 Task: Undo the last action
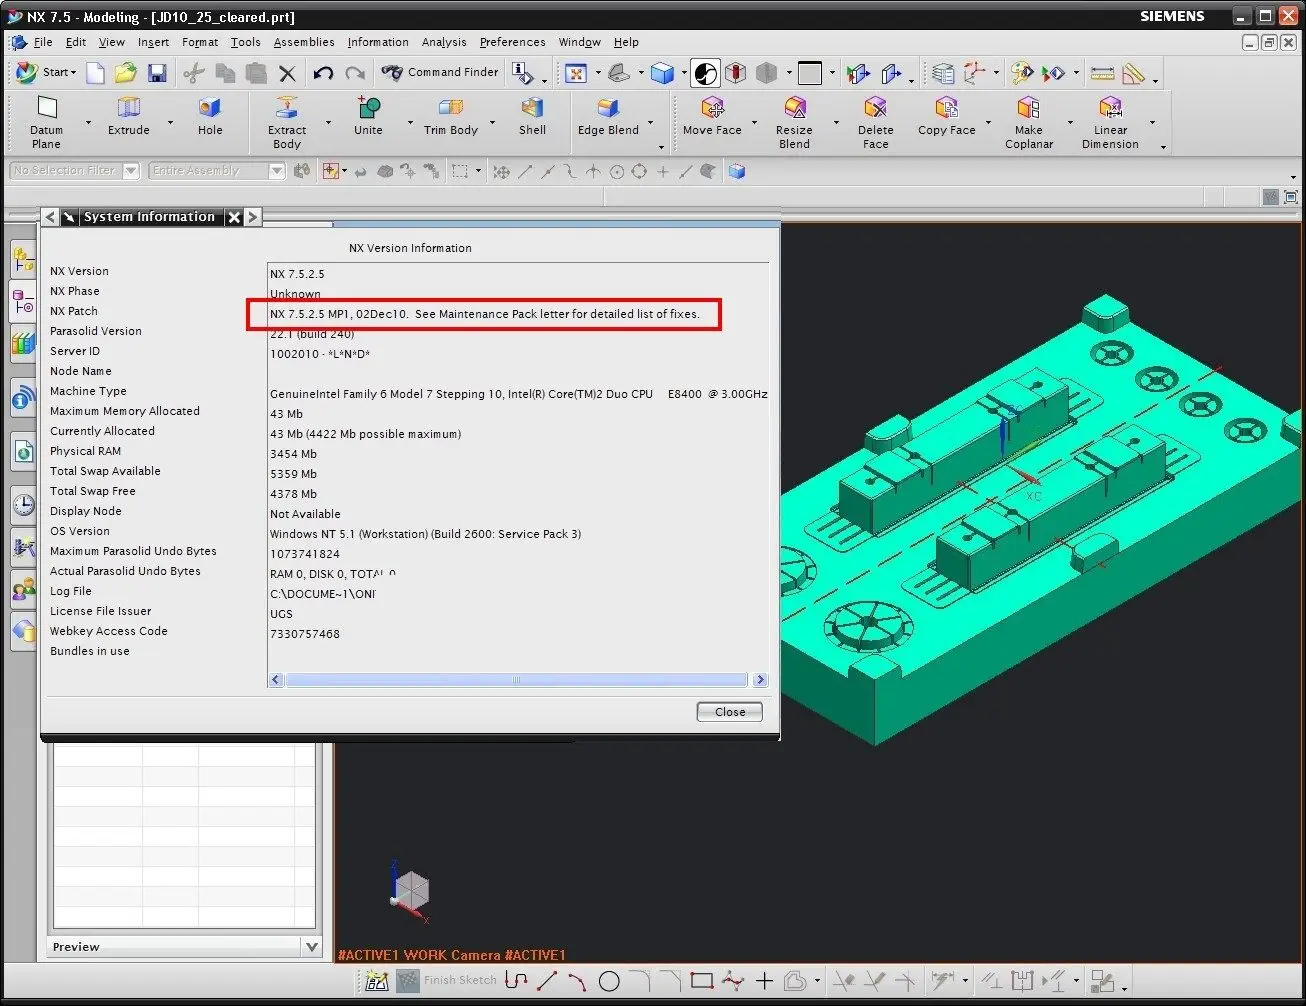pyautogui.click(x=322, y=72)
